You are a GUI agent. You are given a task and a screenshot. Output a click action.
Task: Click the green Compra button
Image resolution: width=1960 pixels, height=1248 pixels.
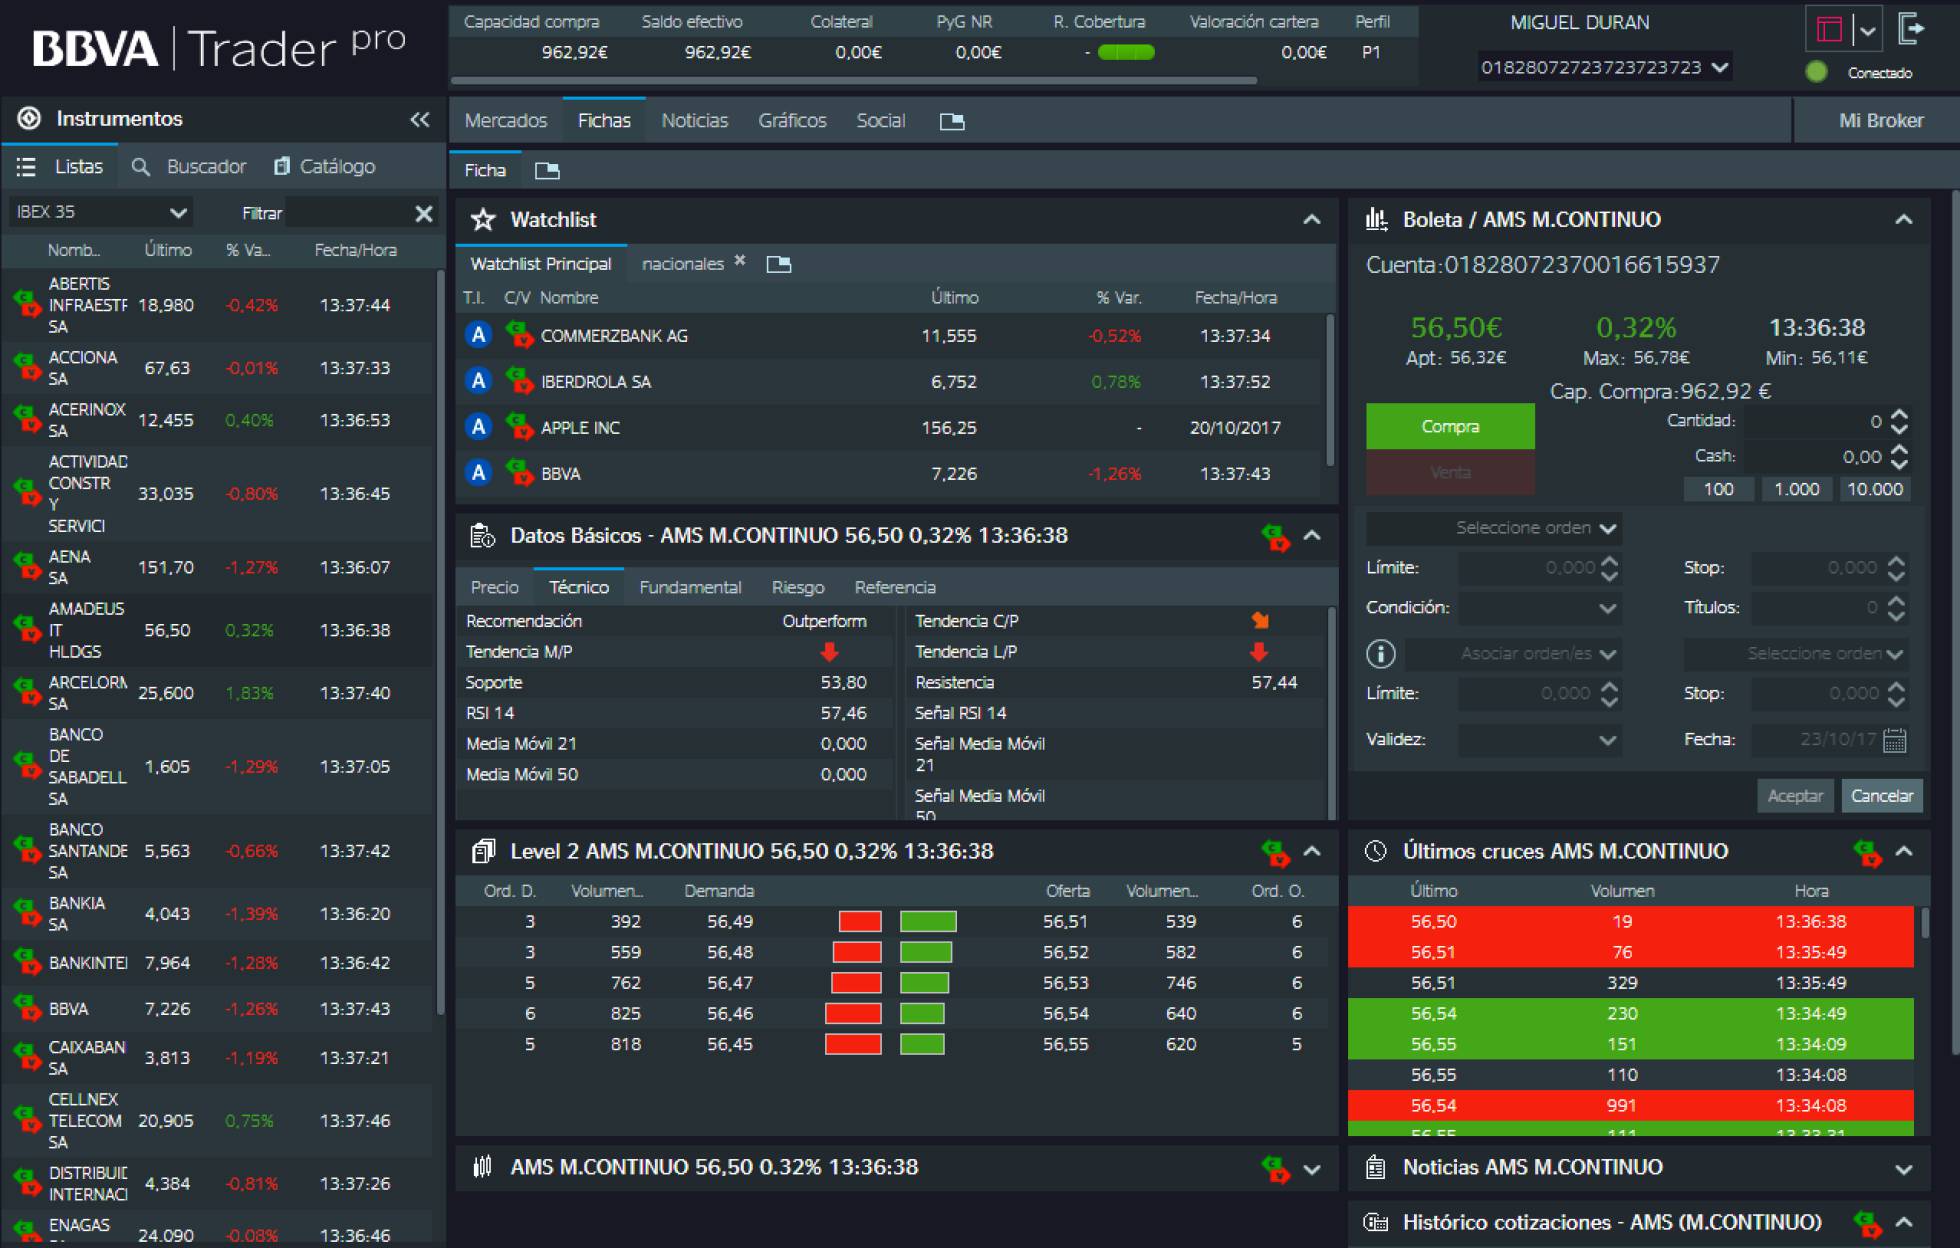[1450, 426]
